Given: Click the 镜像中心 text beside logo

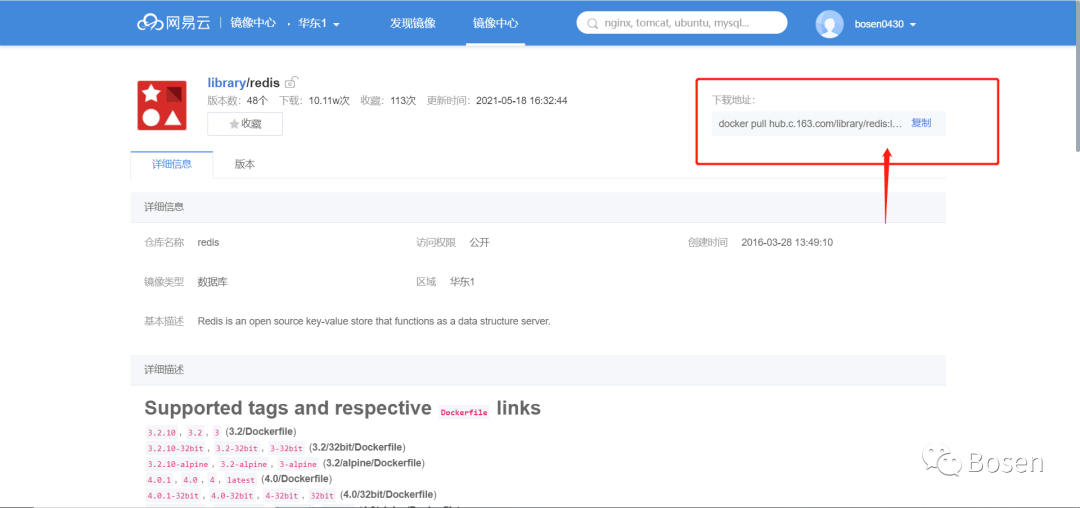Looking at the screenshot, I should (x=253, y=23).
